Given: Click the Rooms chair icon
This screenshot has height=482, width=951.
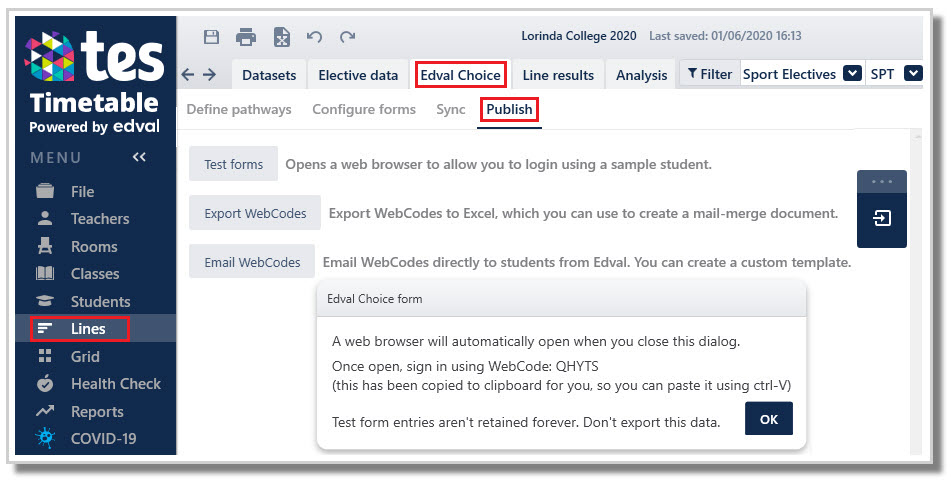Looking at the screenshot, I should (45, 246).
